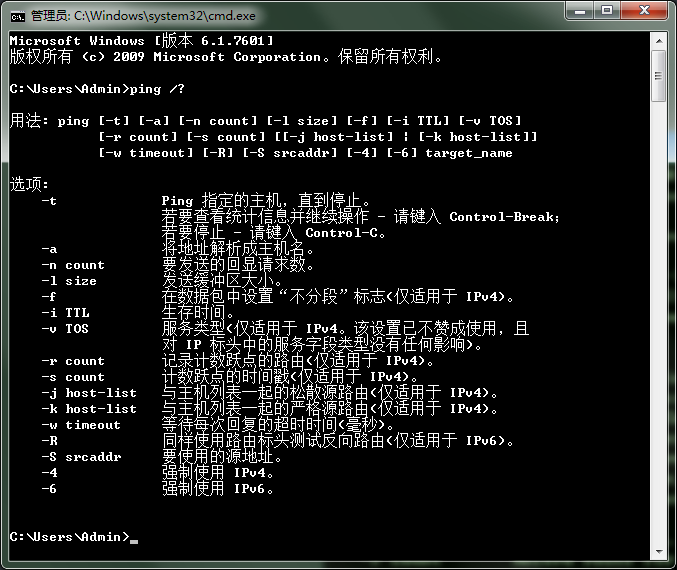Click the 'Microsoft Windows [版本 6.1.7601]' line
This screenshot has height=570, width=677.
(142, 41)
